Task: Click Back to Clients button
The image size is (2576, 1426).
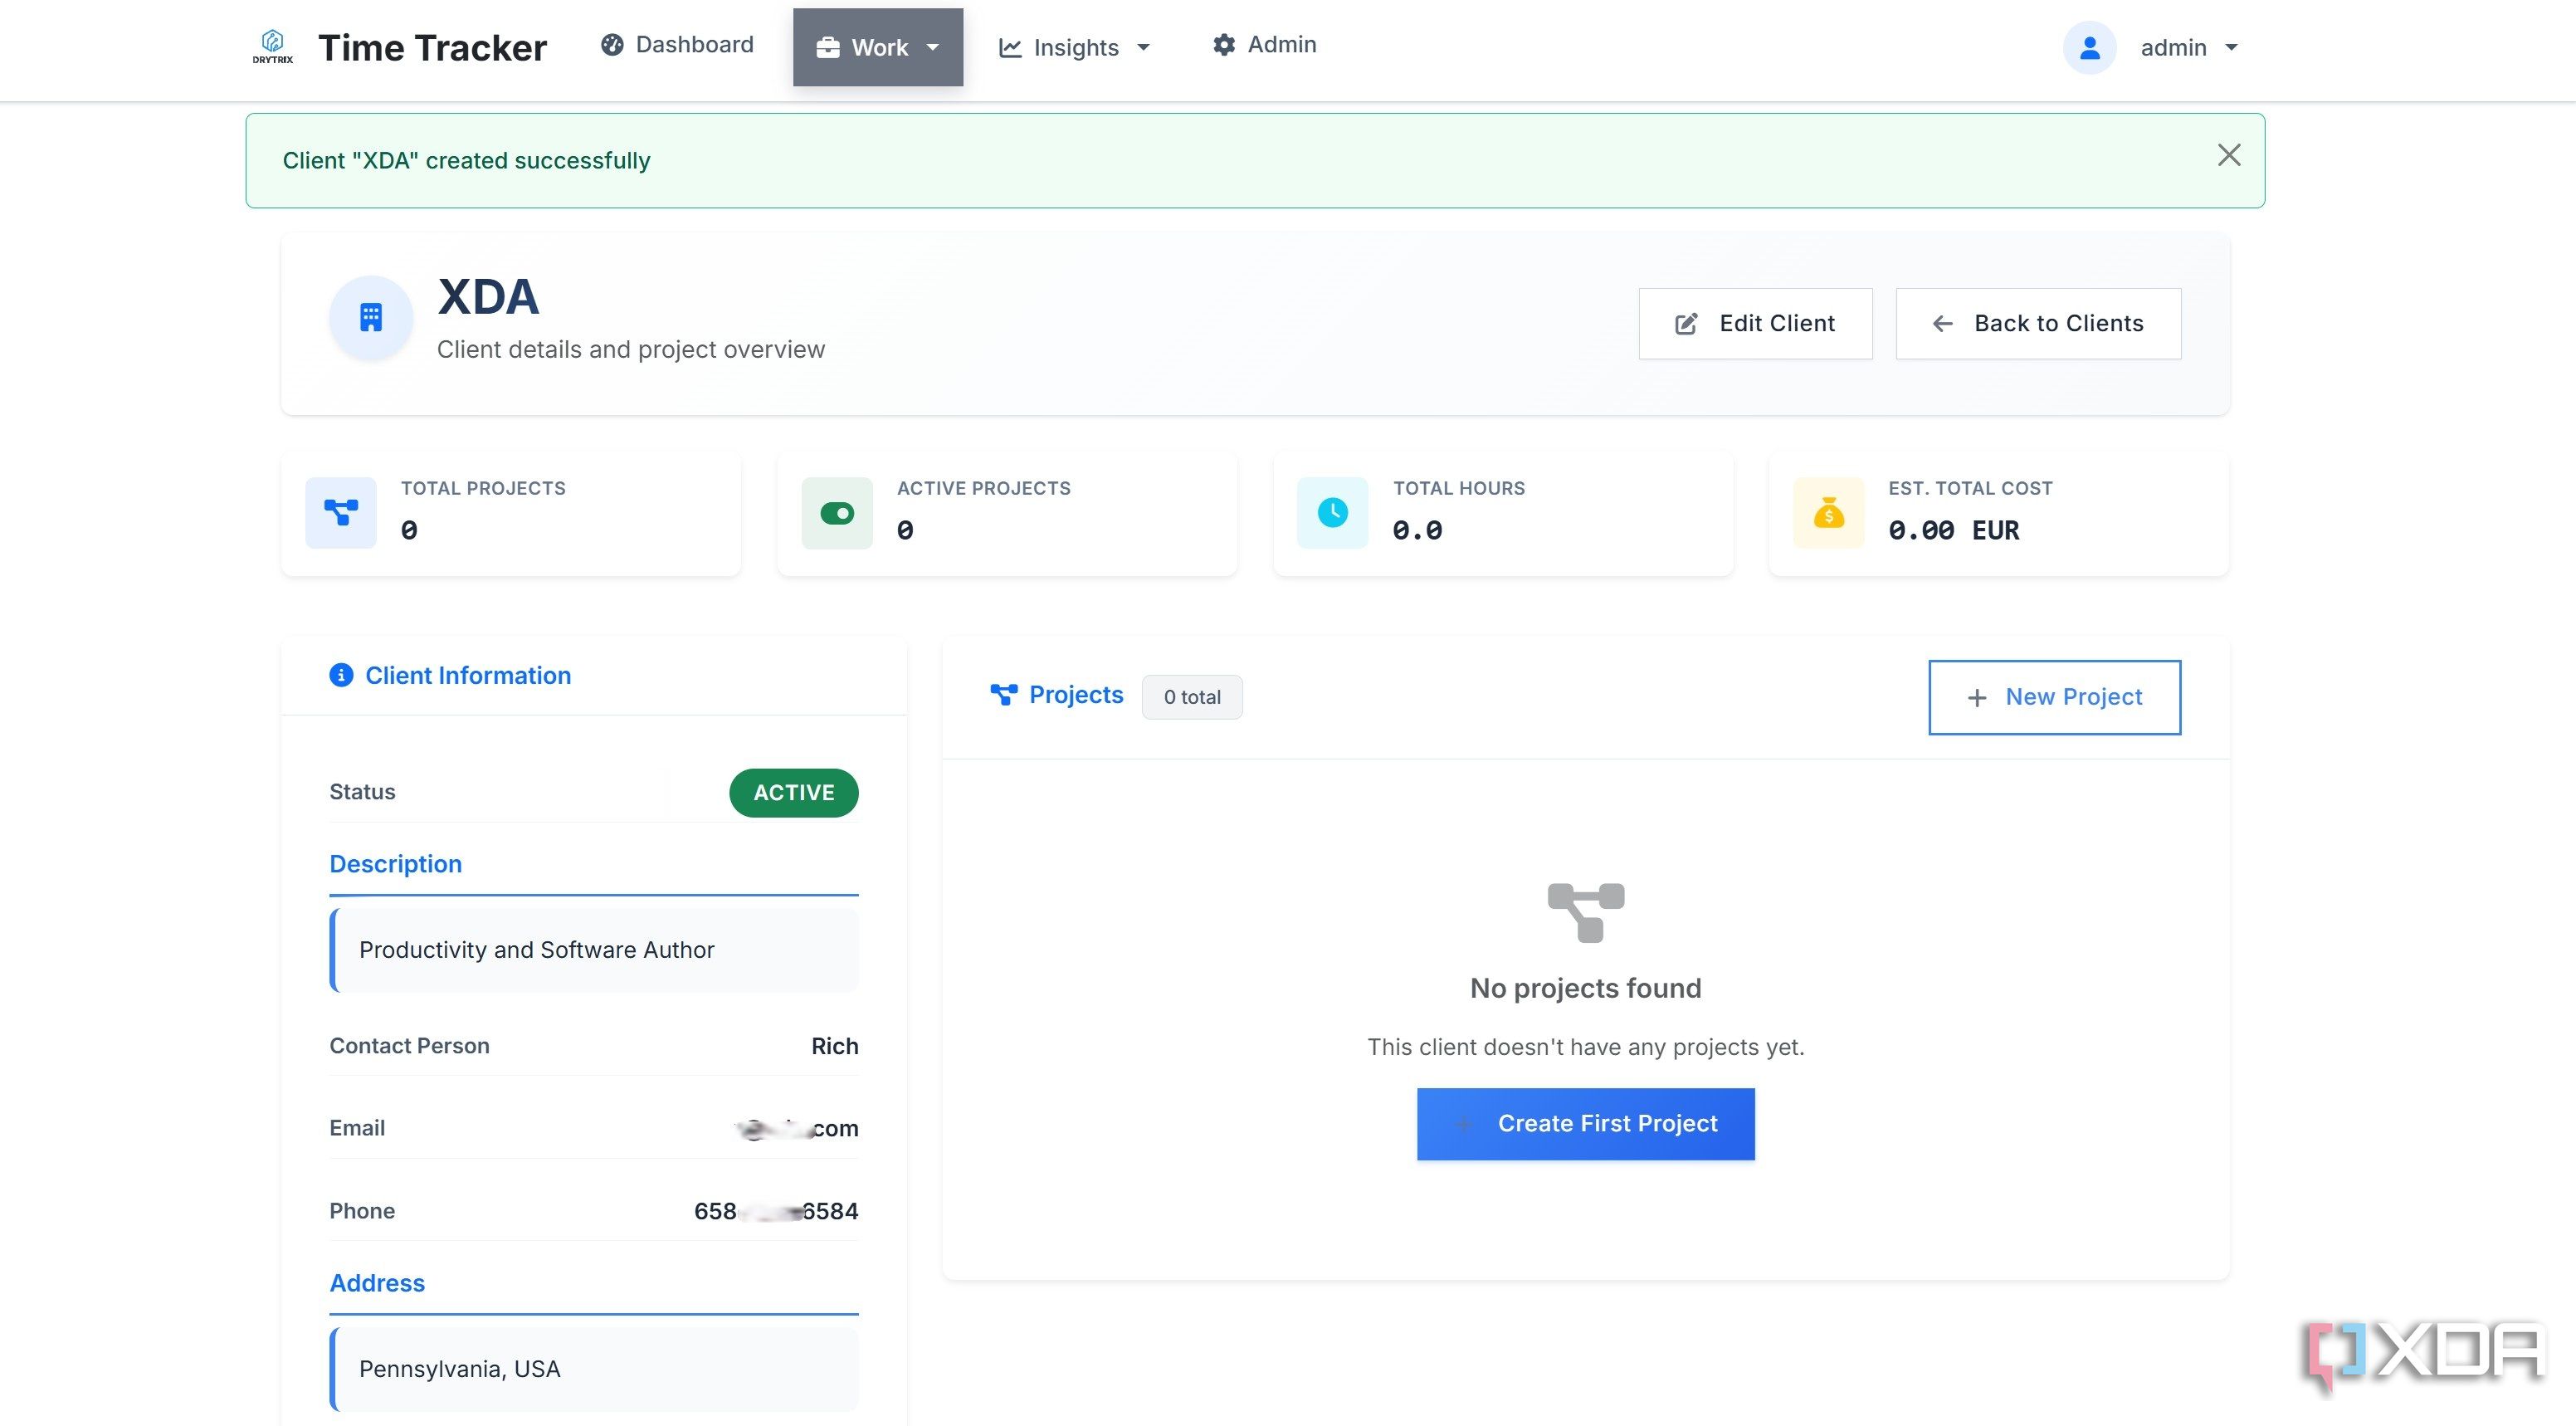Action: tap(2038, 323)
